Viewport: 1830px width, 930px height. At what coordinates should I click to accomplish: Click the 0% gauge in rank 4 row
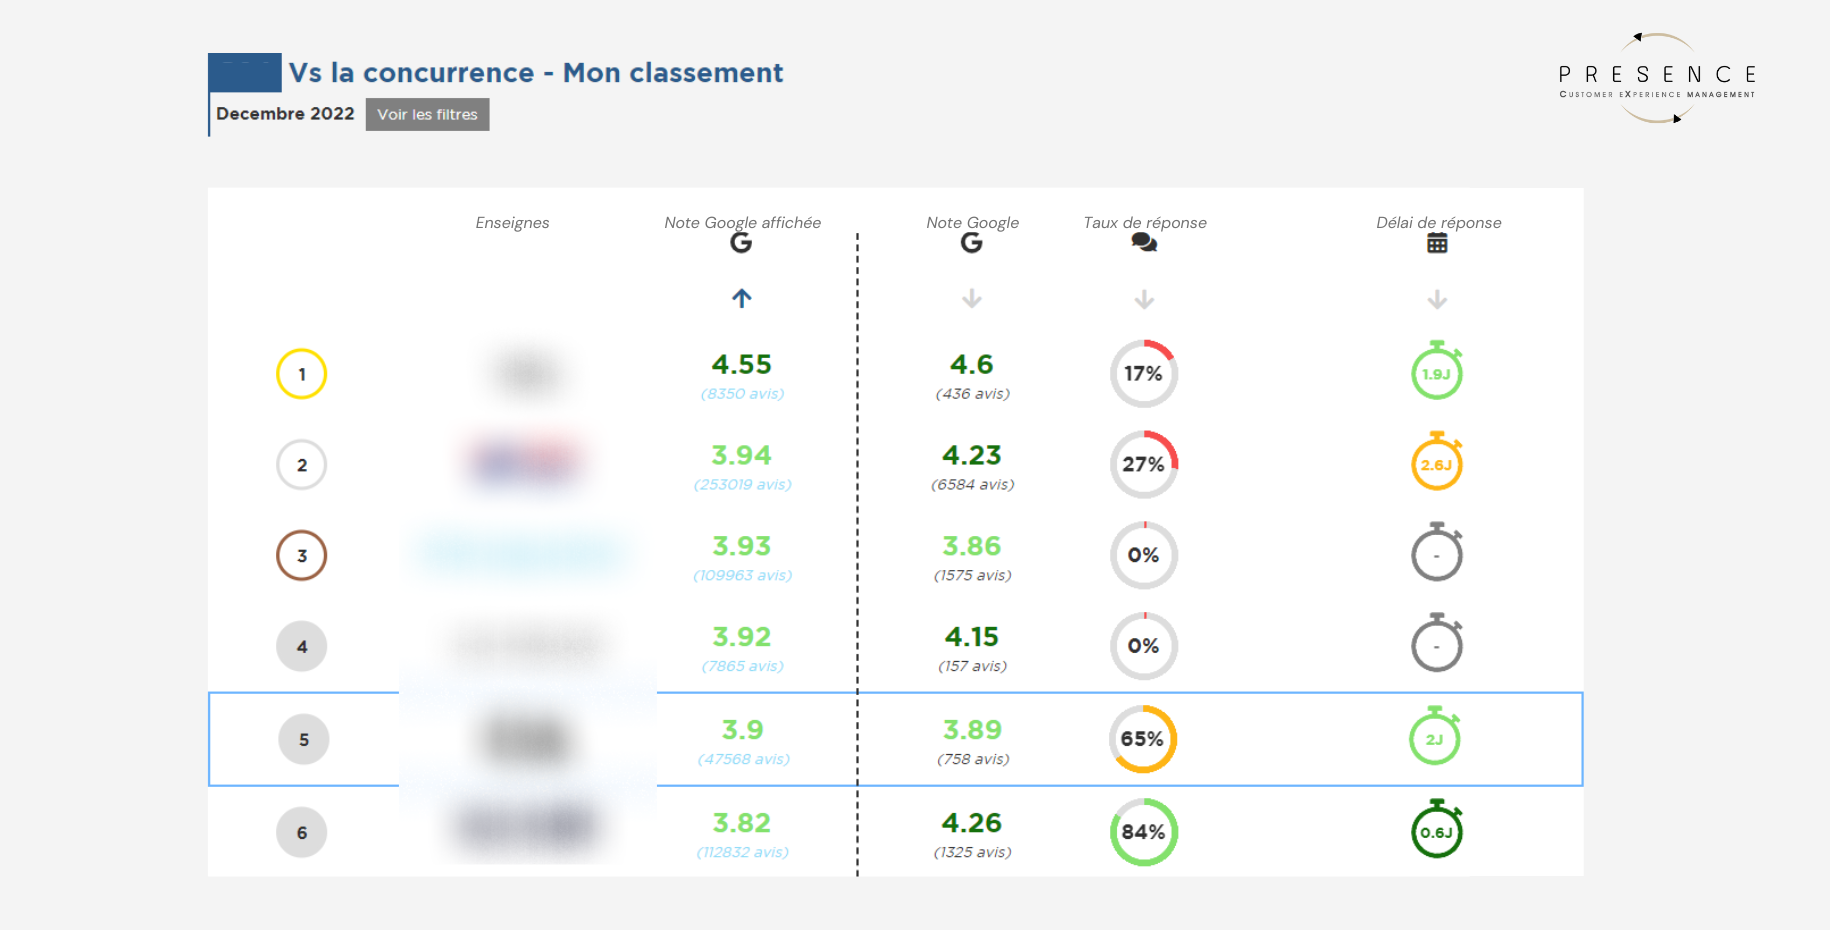point(1144,647)
